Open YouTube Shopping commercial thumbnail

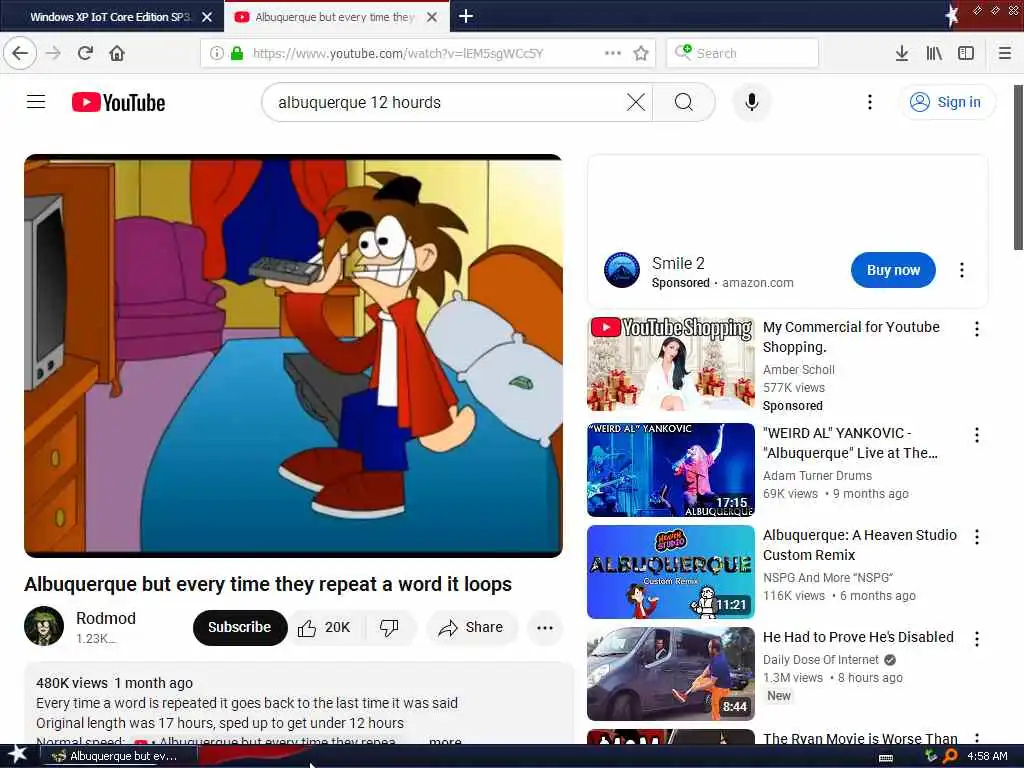point(671,364)
